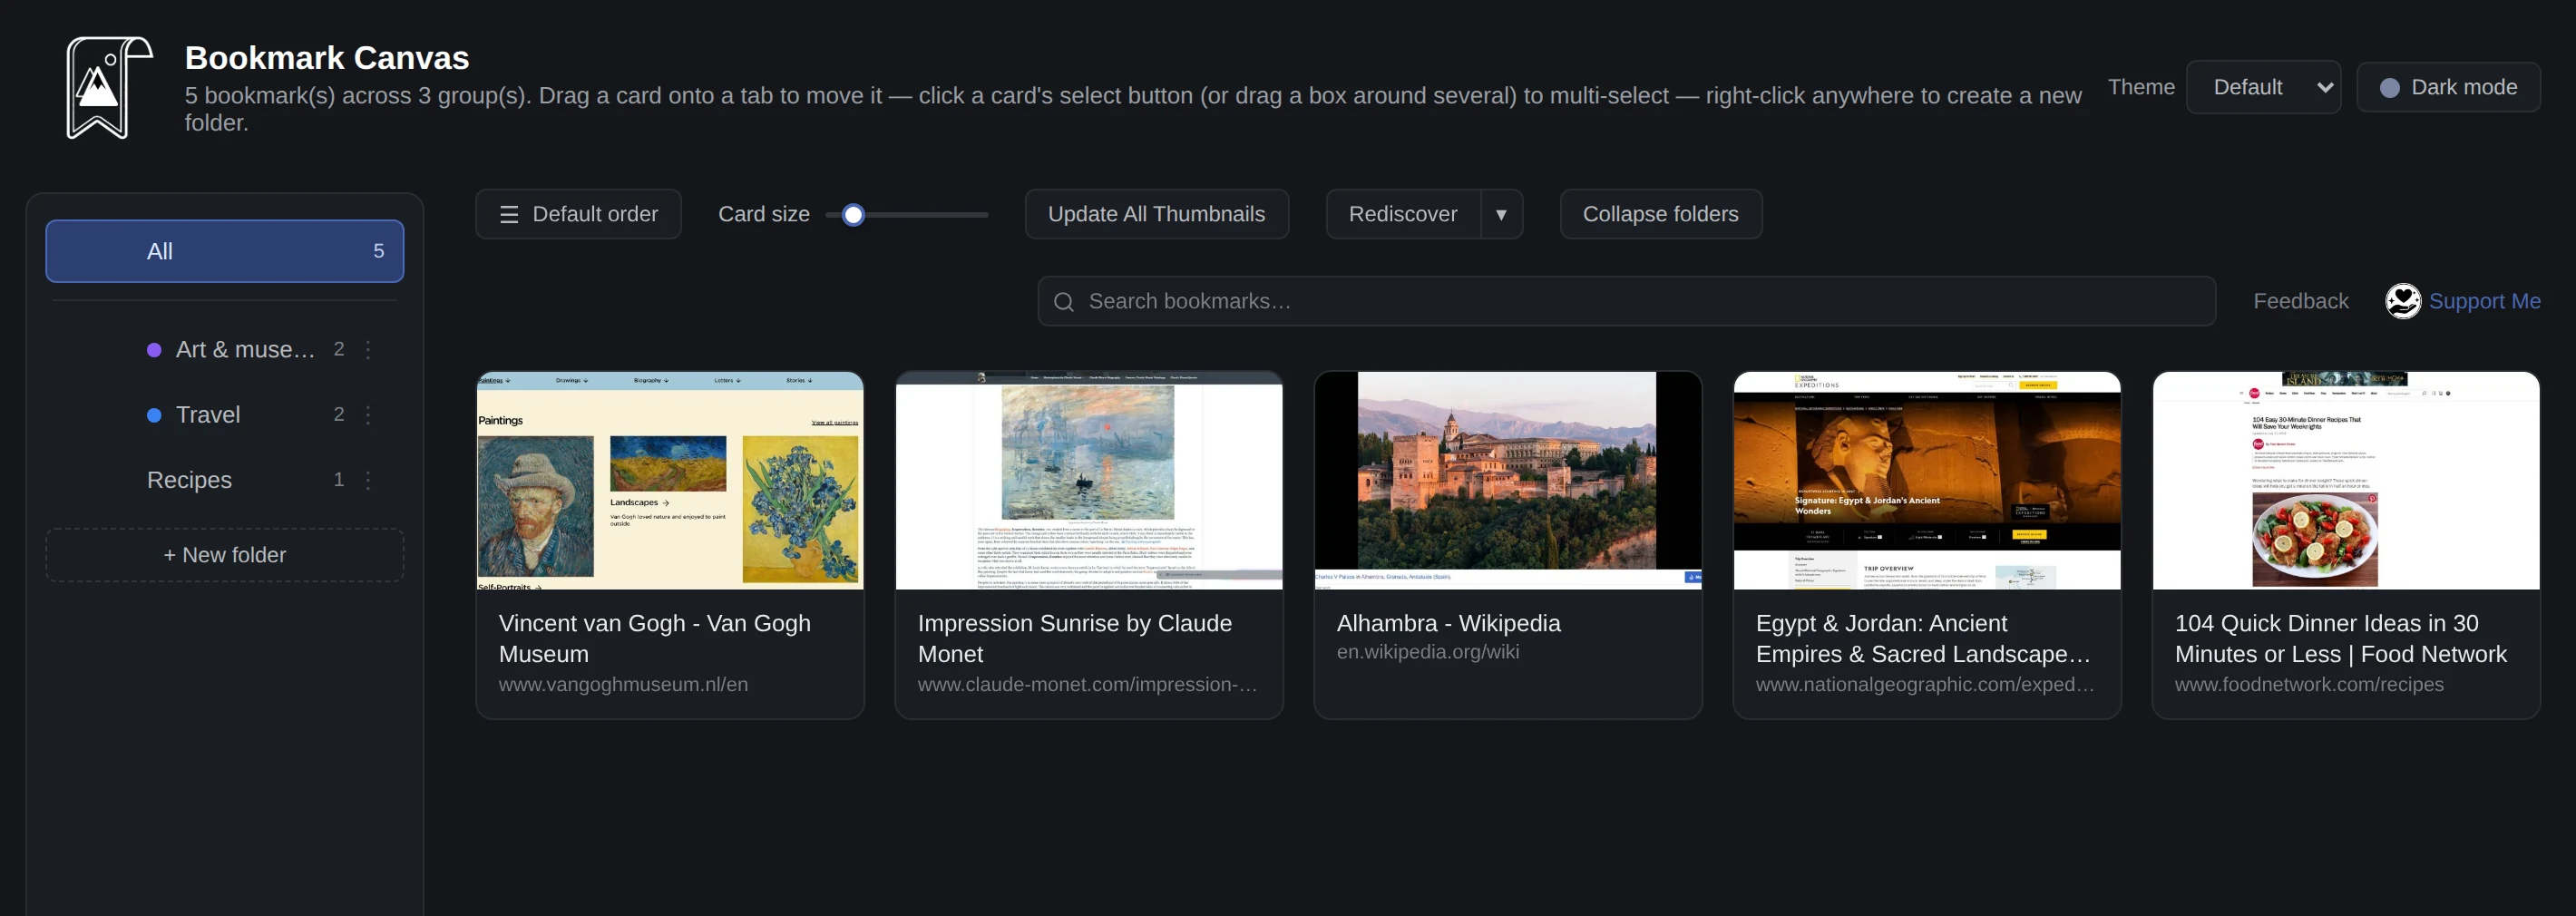Screen dimensions: 2576x916
Task: Click Default order sort button
Action: 578,215
